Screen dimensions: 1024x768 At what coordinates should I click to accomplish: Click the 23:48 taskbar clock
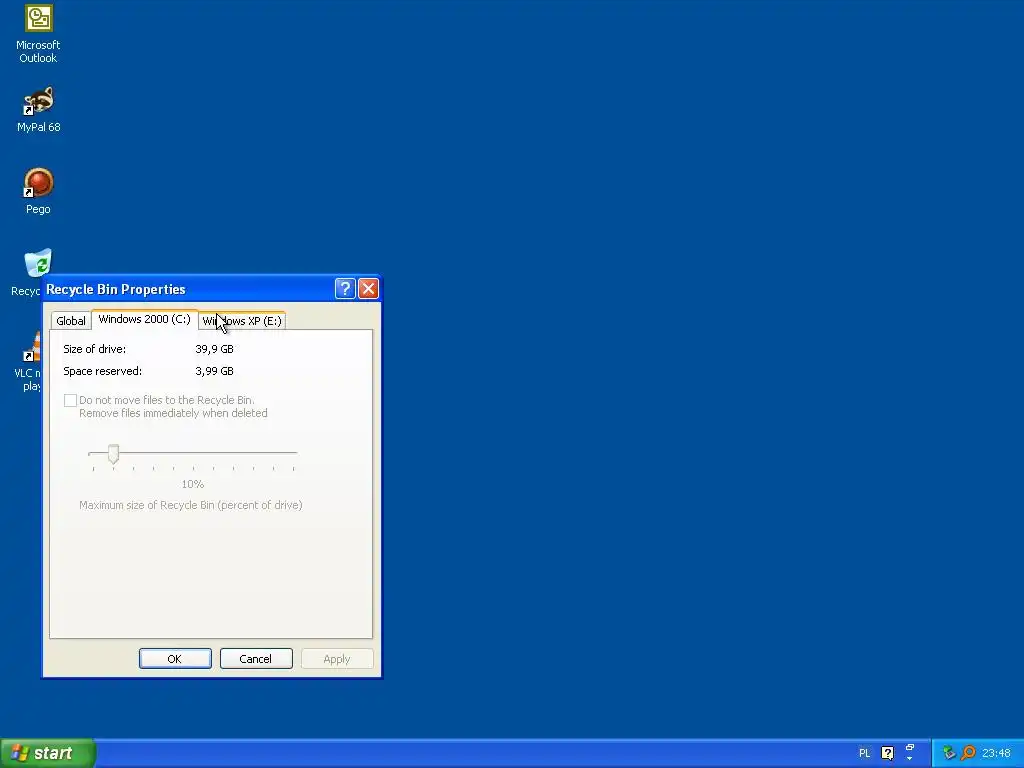[997, 753]
